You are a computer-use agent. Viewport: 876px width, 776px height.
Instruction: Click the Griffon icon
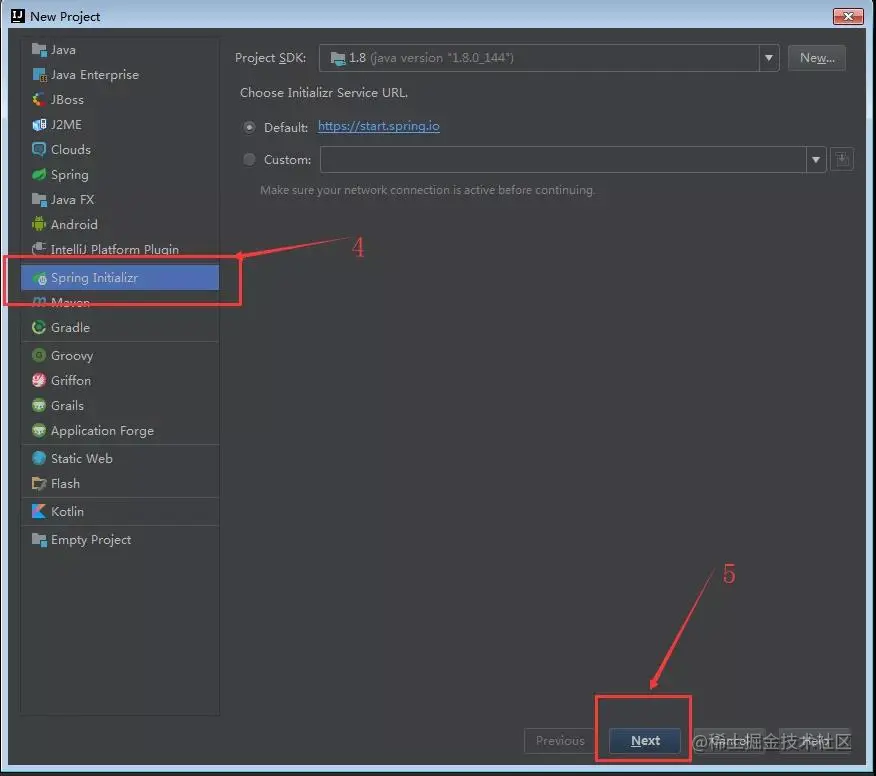pyautogui.click(x=39, y=380)
